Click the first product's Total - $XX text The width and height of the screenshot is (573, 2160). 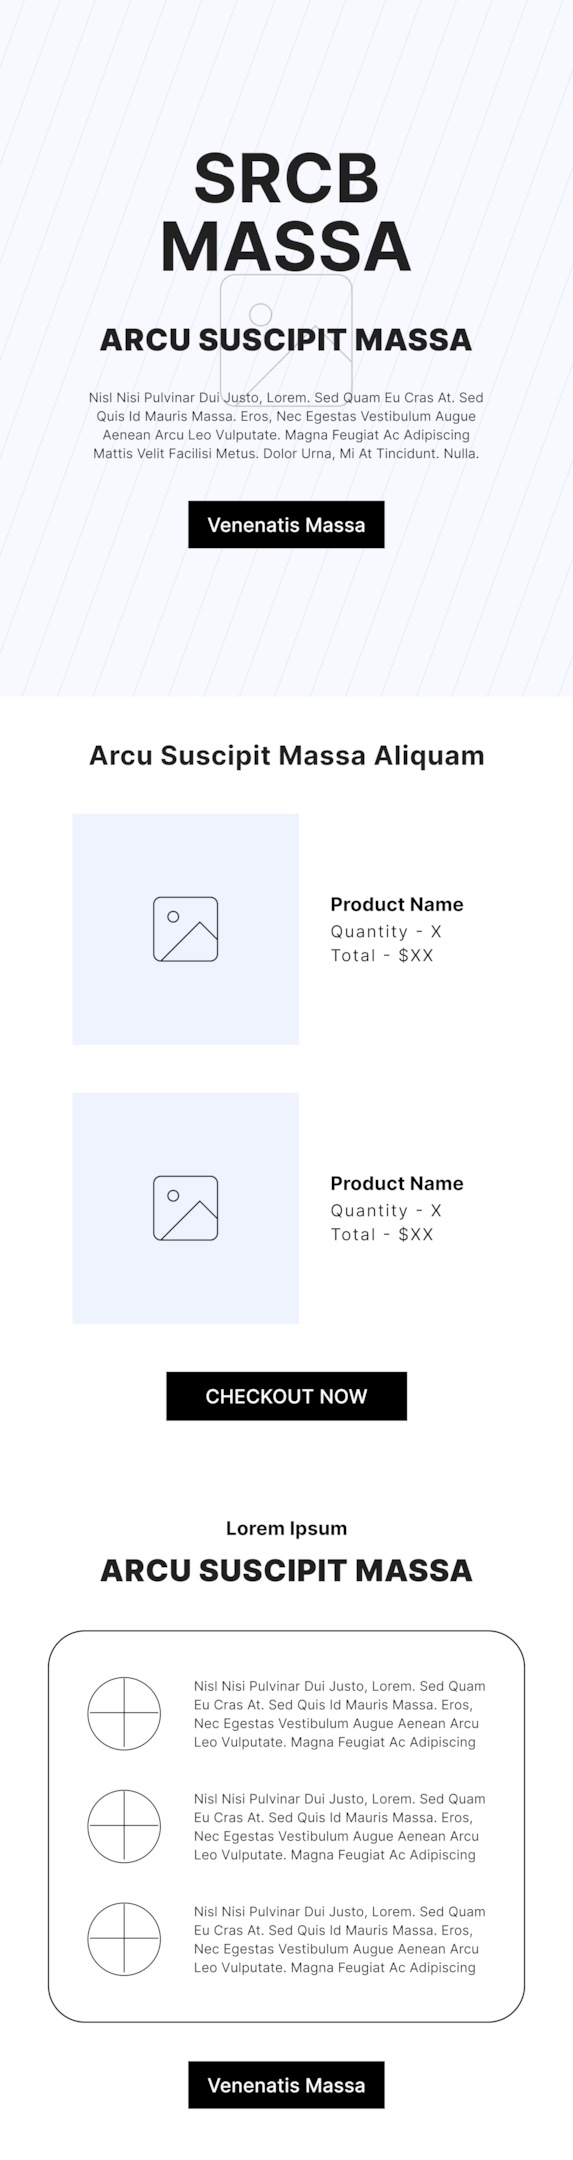(x=382, y=955)
